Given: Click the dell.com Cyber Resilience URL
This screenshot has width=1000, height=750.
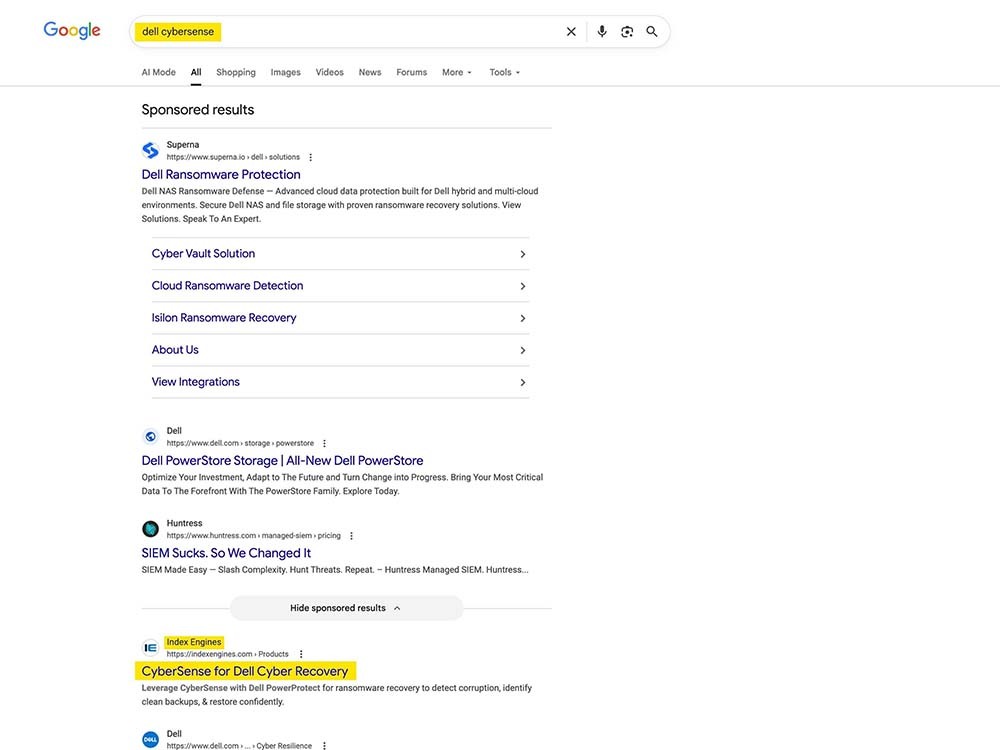Looking at the screenshot, I should click(239, 746).
